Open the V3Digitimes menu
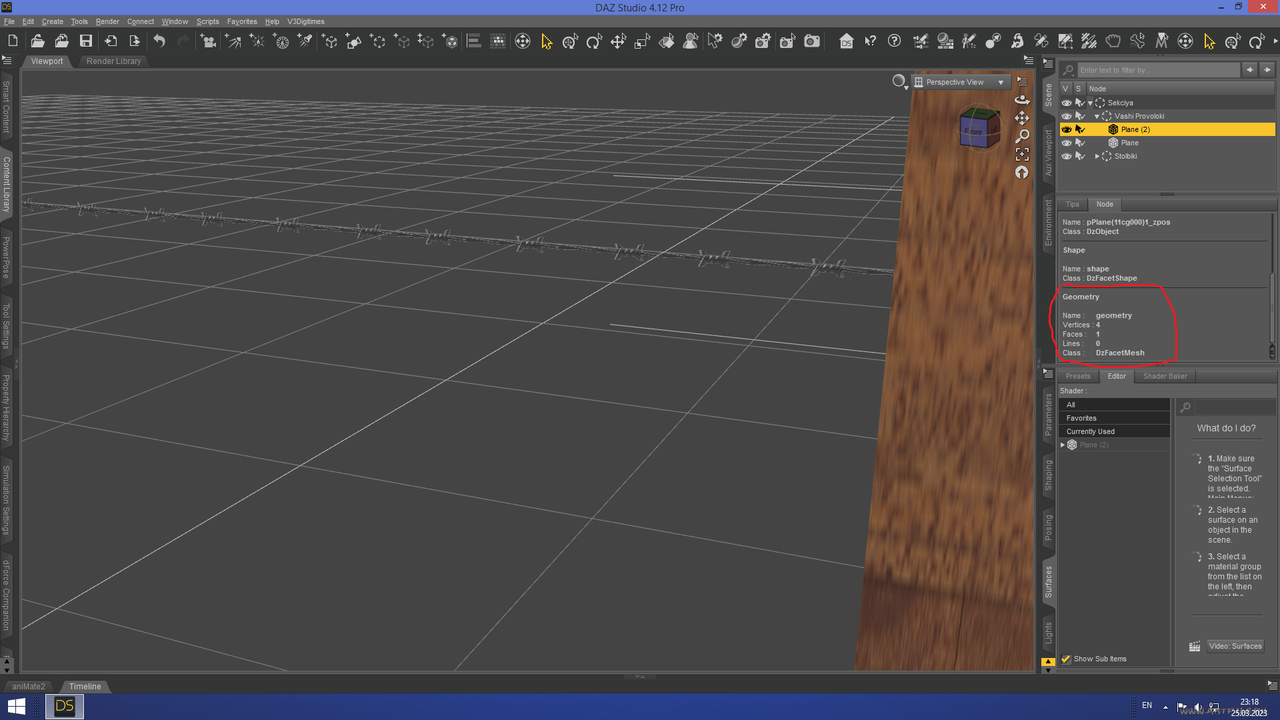This screenshot has width=1280, height=720. pos(306,21)
